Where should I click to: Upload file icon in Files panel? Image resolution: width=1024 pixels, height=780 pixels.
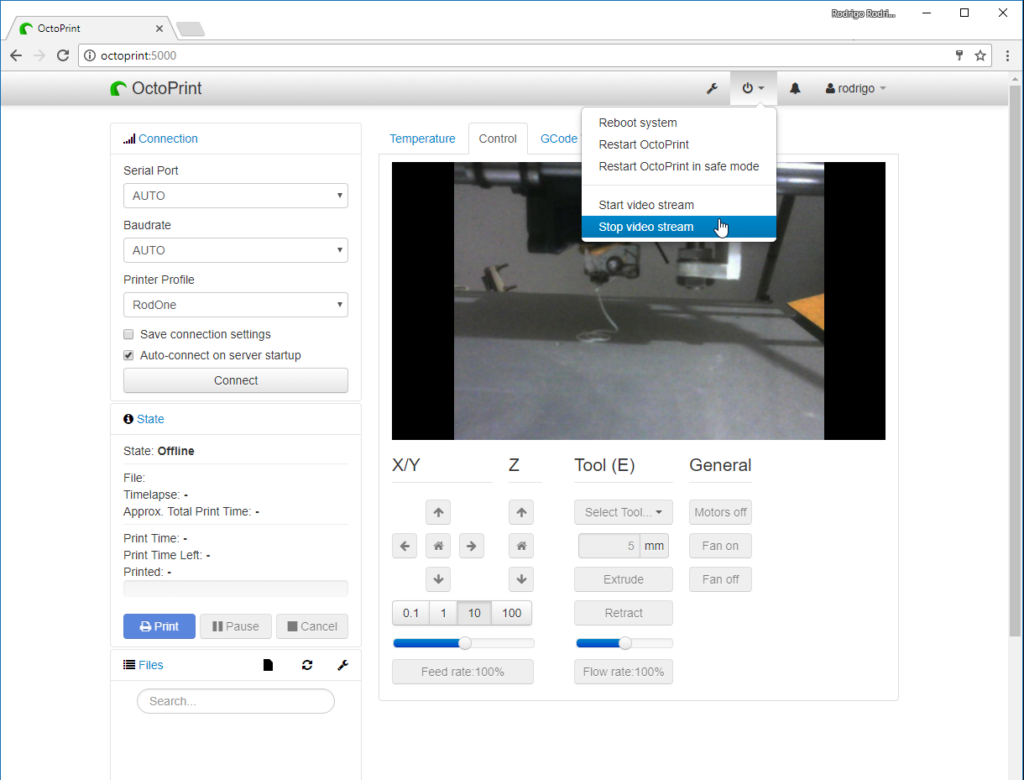tap(268, 665)
